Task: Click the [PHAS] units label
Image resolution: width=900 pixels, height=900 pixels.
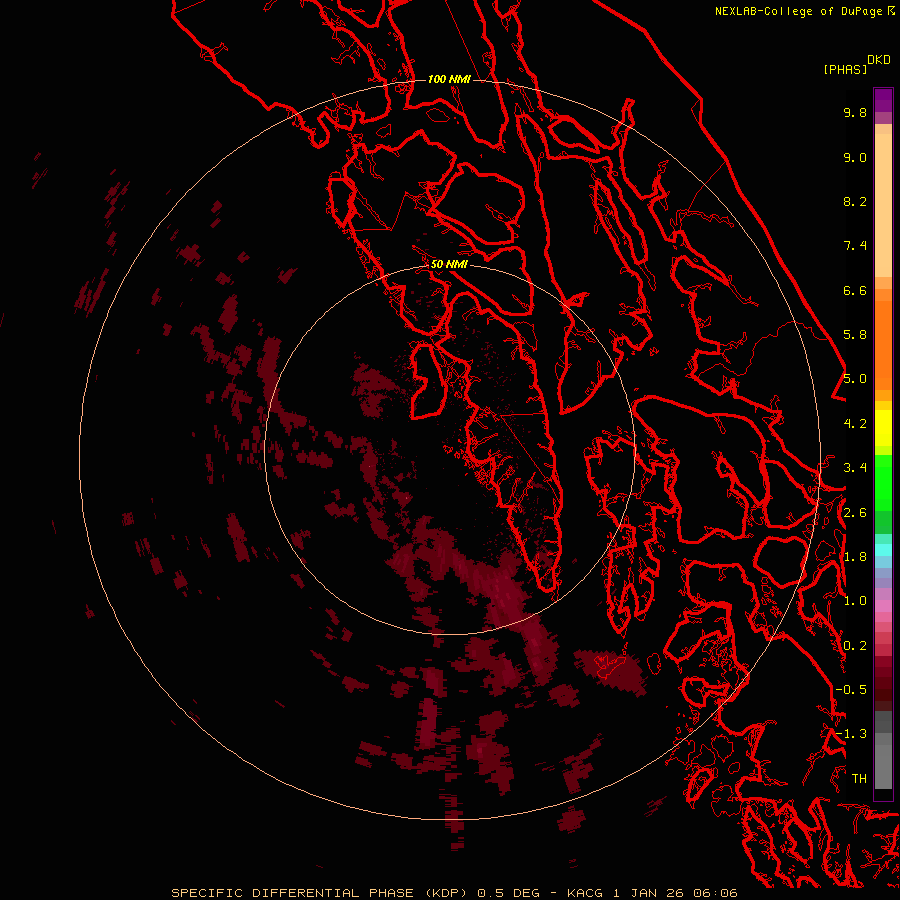Action: tap(845, 69)
